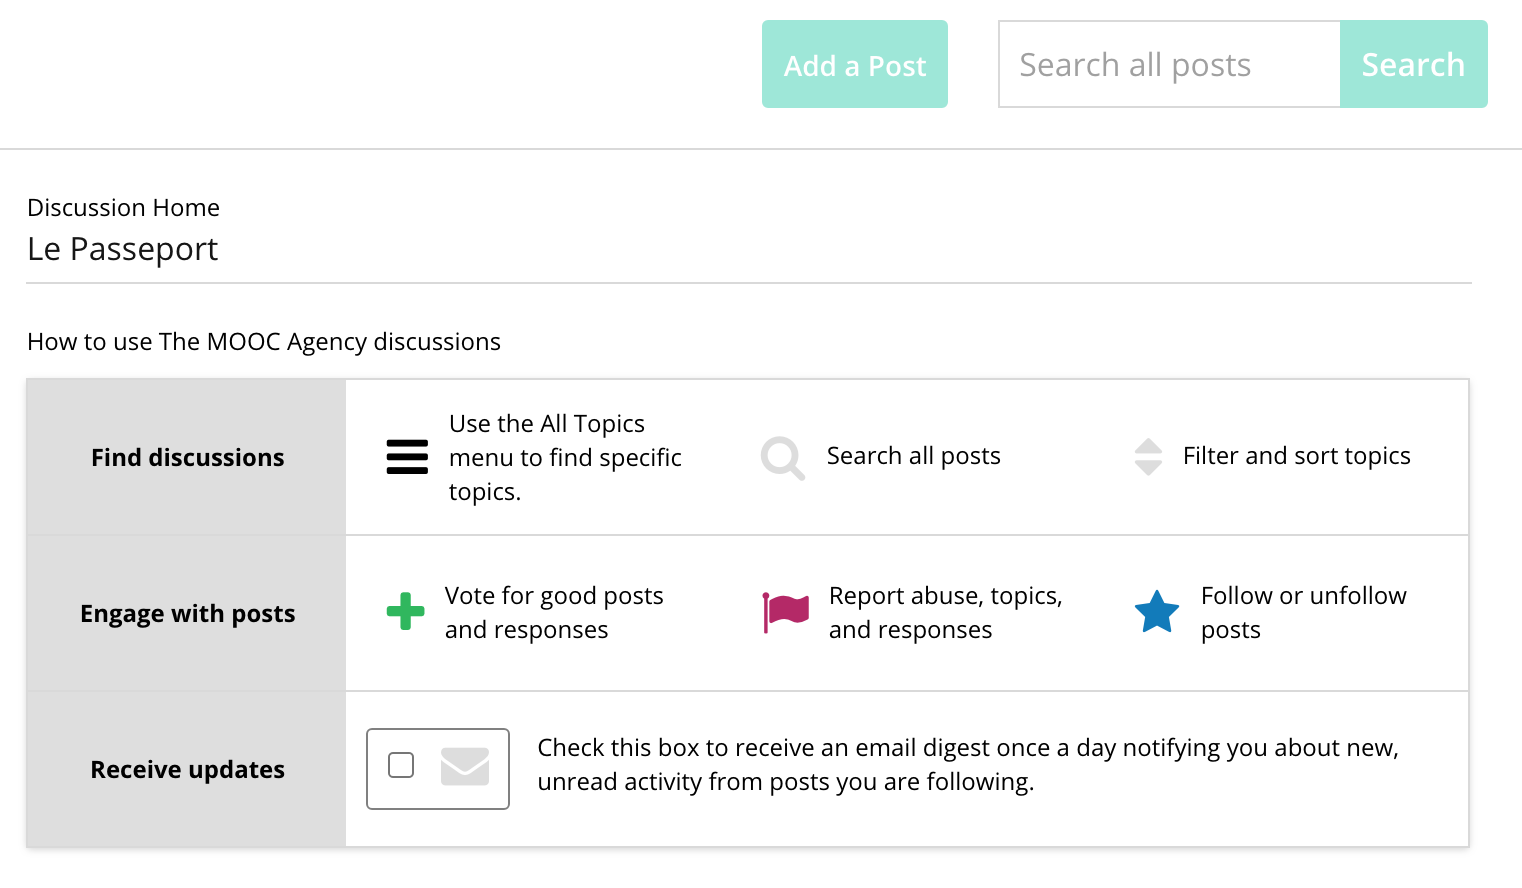Click the 'Filter and sort topics' text
1522x888 pixels.
pos(1296,456)
